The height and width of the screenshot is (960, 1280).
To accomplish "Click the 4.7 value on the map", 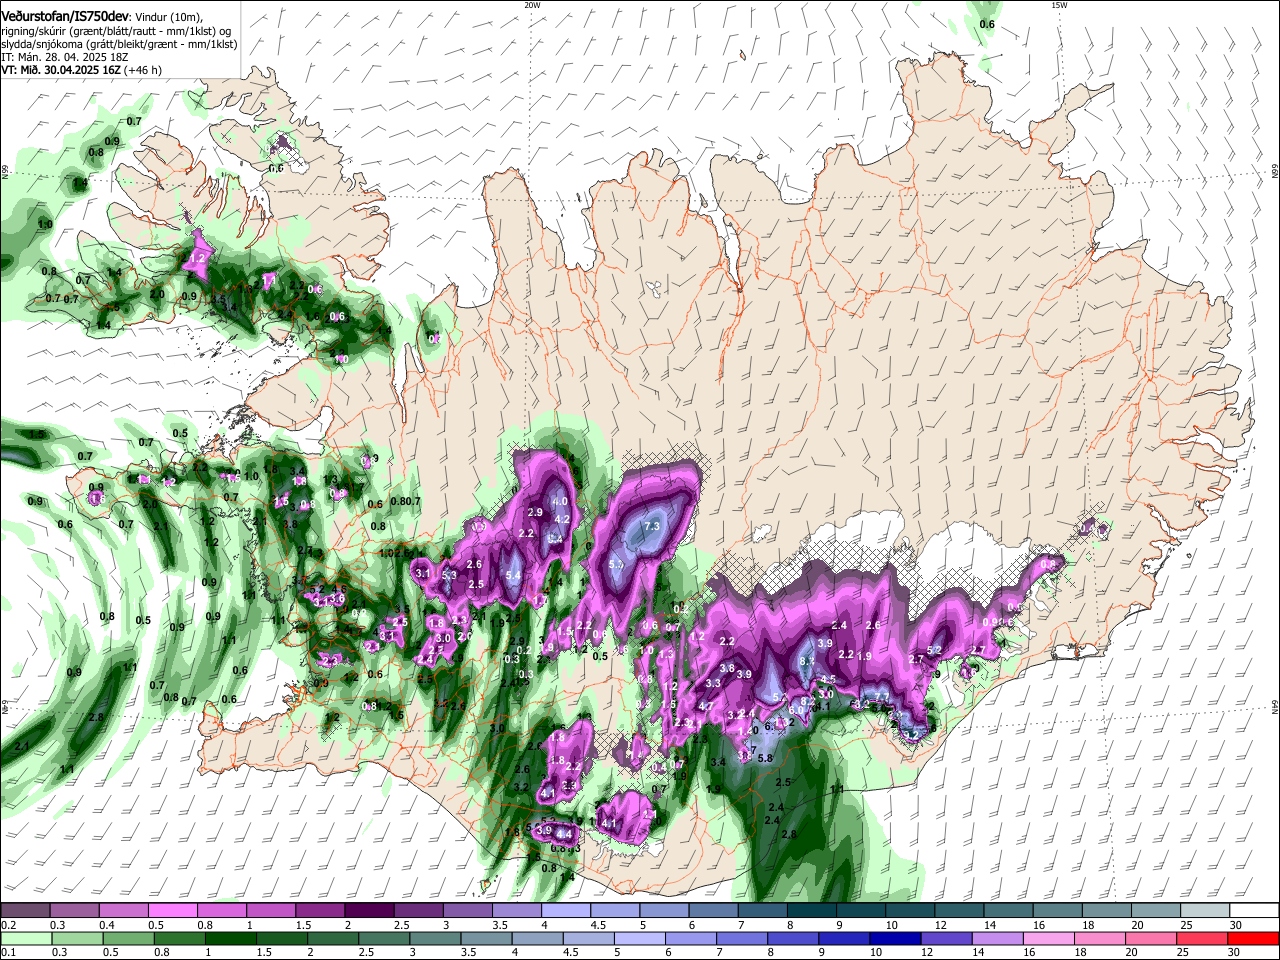I will (706, 706).
